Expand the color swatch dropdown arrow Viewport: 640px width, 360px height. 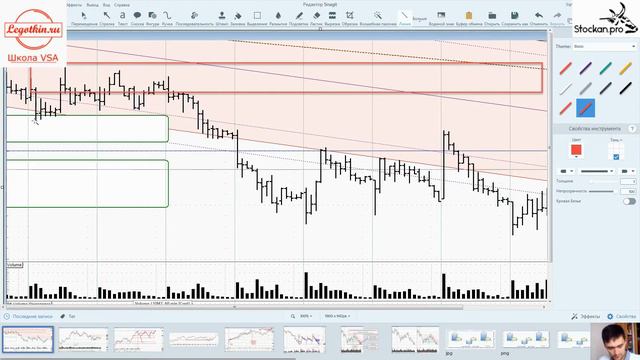pos(576,157)
